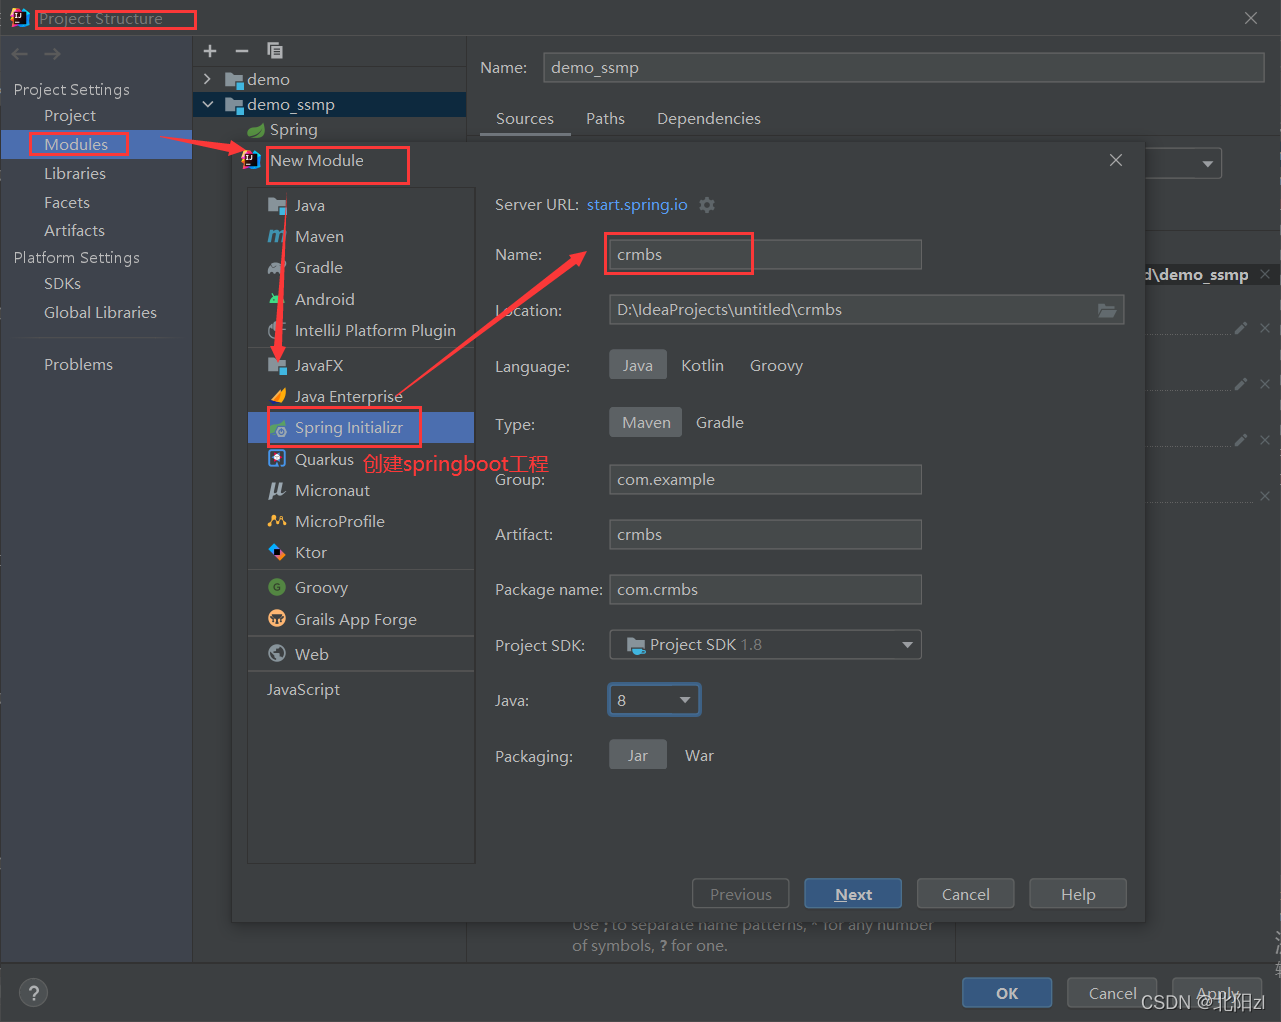
Task: Choose the Quarkus icon
Action: [277, 459]
